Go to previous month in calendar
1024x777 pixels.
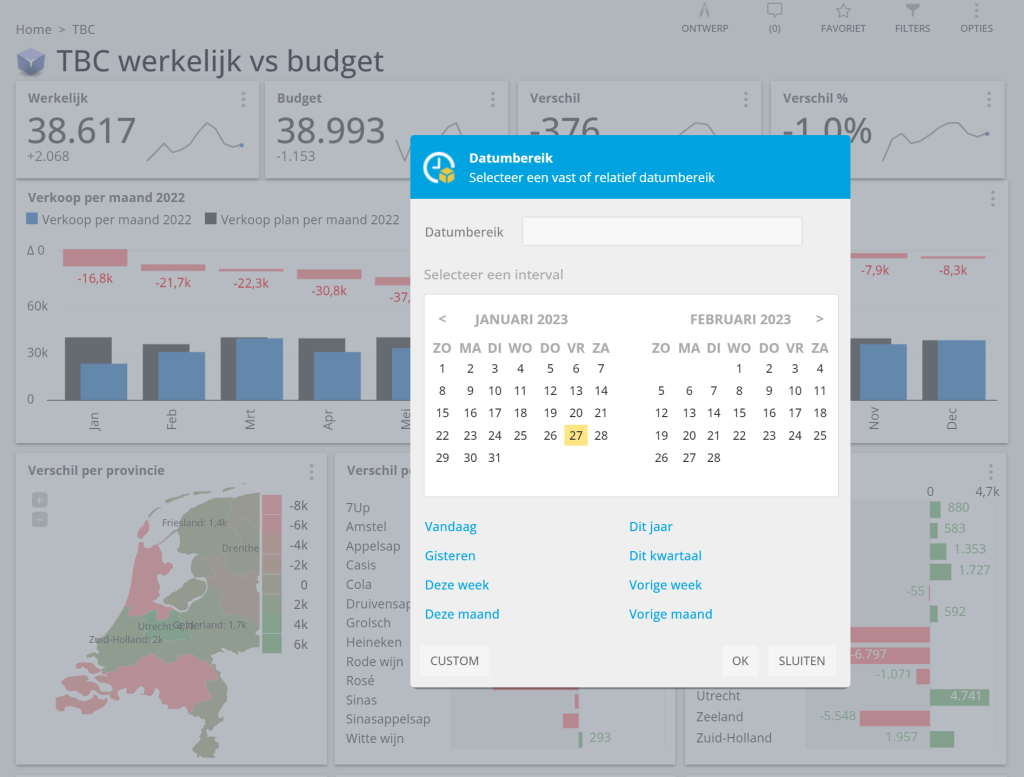[x=442, y=319]
